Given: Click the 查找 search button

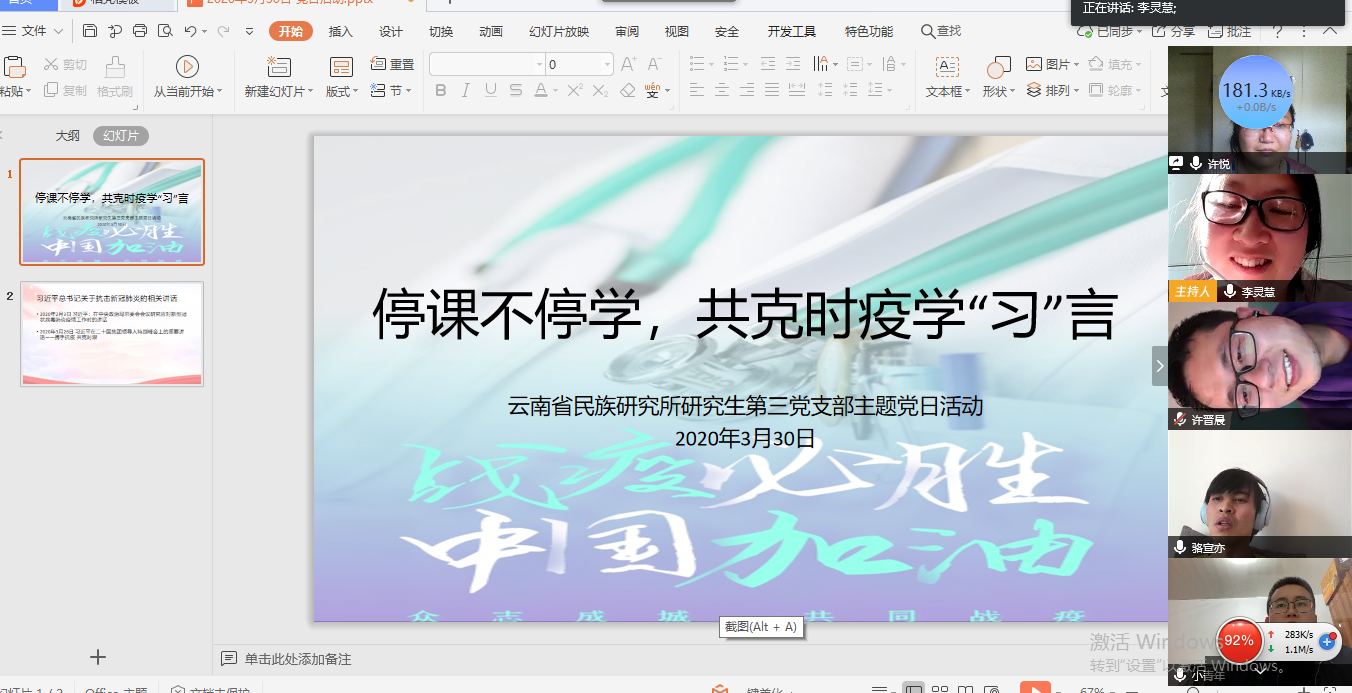Looking at the screenshot, I should 941,31.
